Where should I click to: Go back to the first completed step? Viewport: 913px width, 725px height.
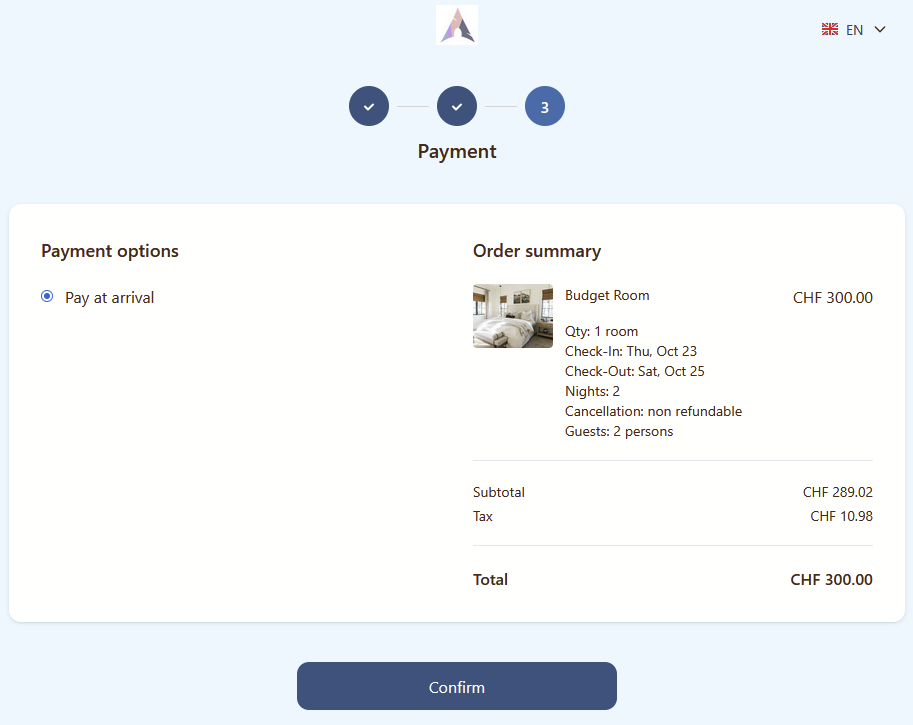[x=369, y=106]
